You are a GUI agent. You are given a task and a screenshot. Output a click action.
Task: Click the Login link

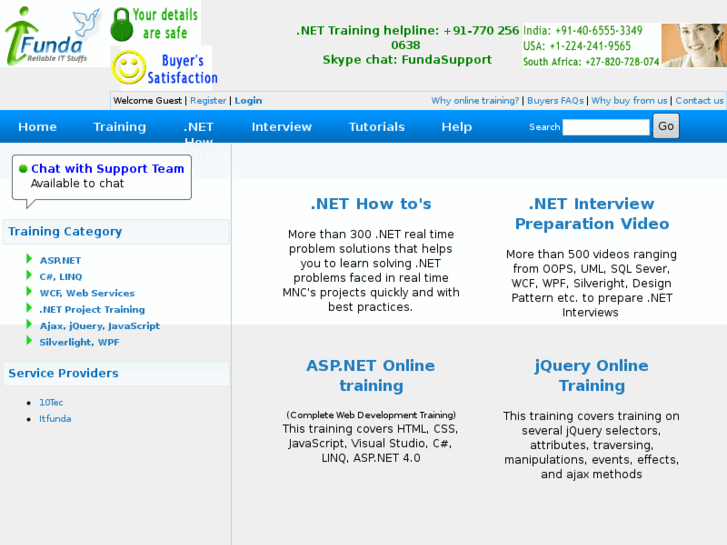248,101
